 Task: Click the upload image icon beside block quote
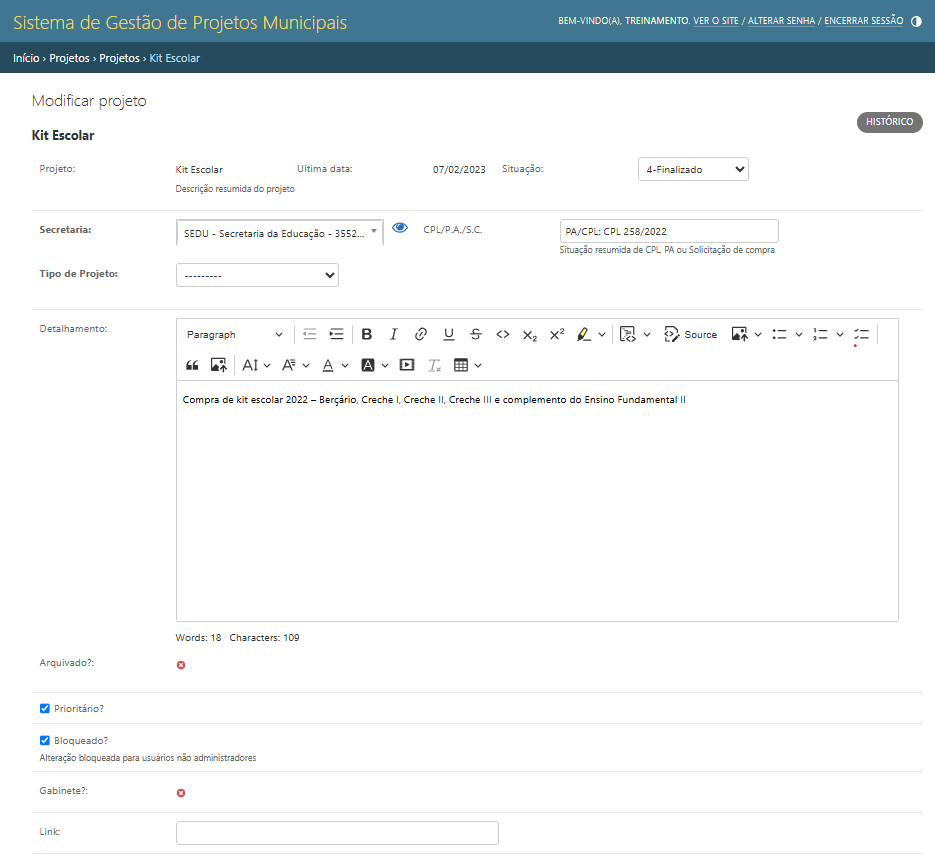coord(219,365)
